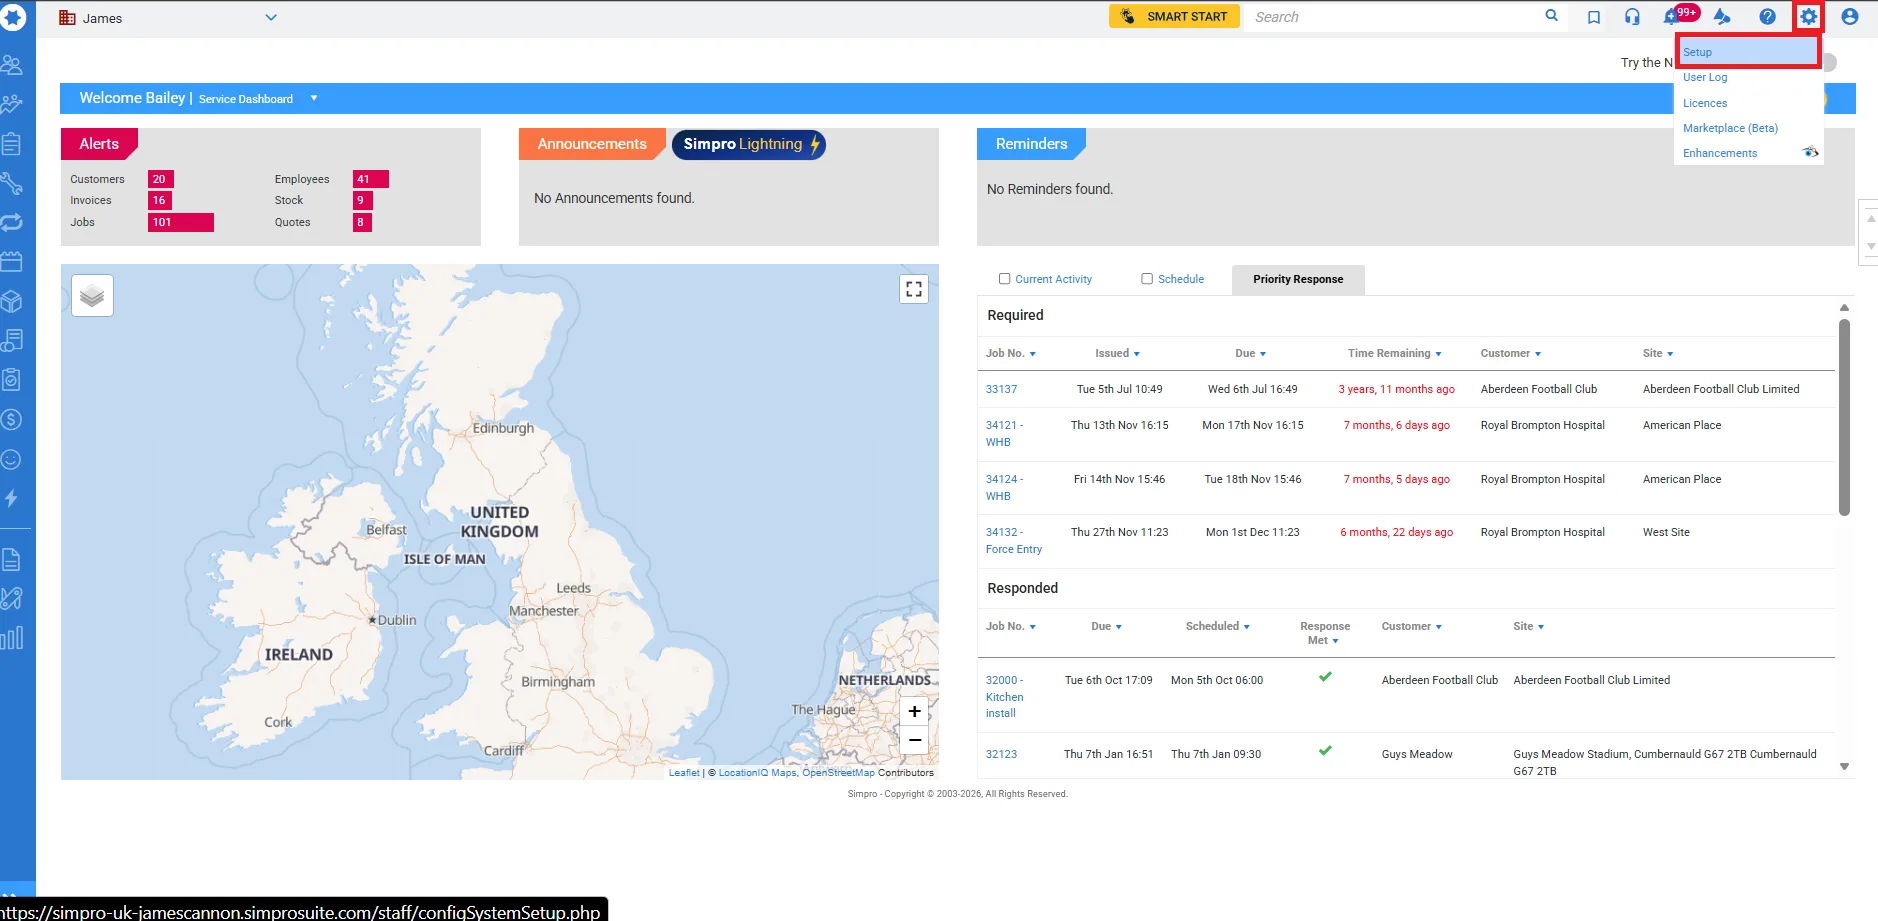The width and height of the screenshot is (1878, 921).
Task: Open the Invoices coins-document sidebar icon
Action: [x=12, y=341]
